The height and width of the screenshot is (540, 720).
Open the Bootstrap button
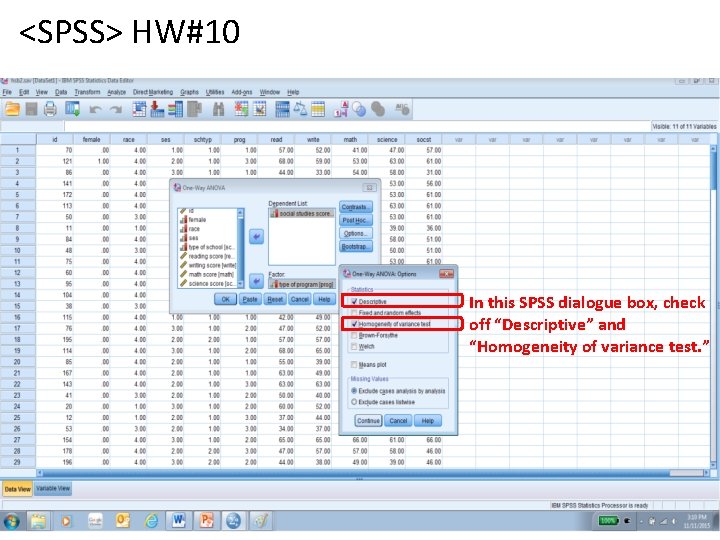pos(356,247)
